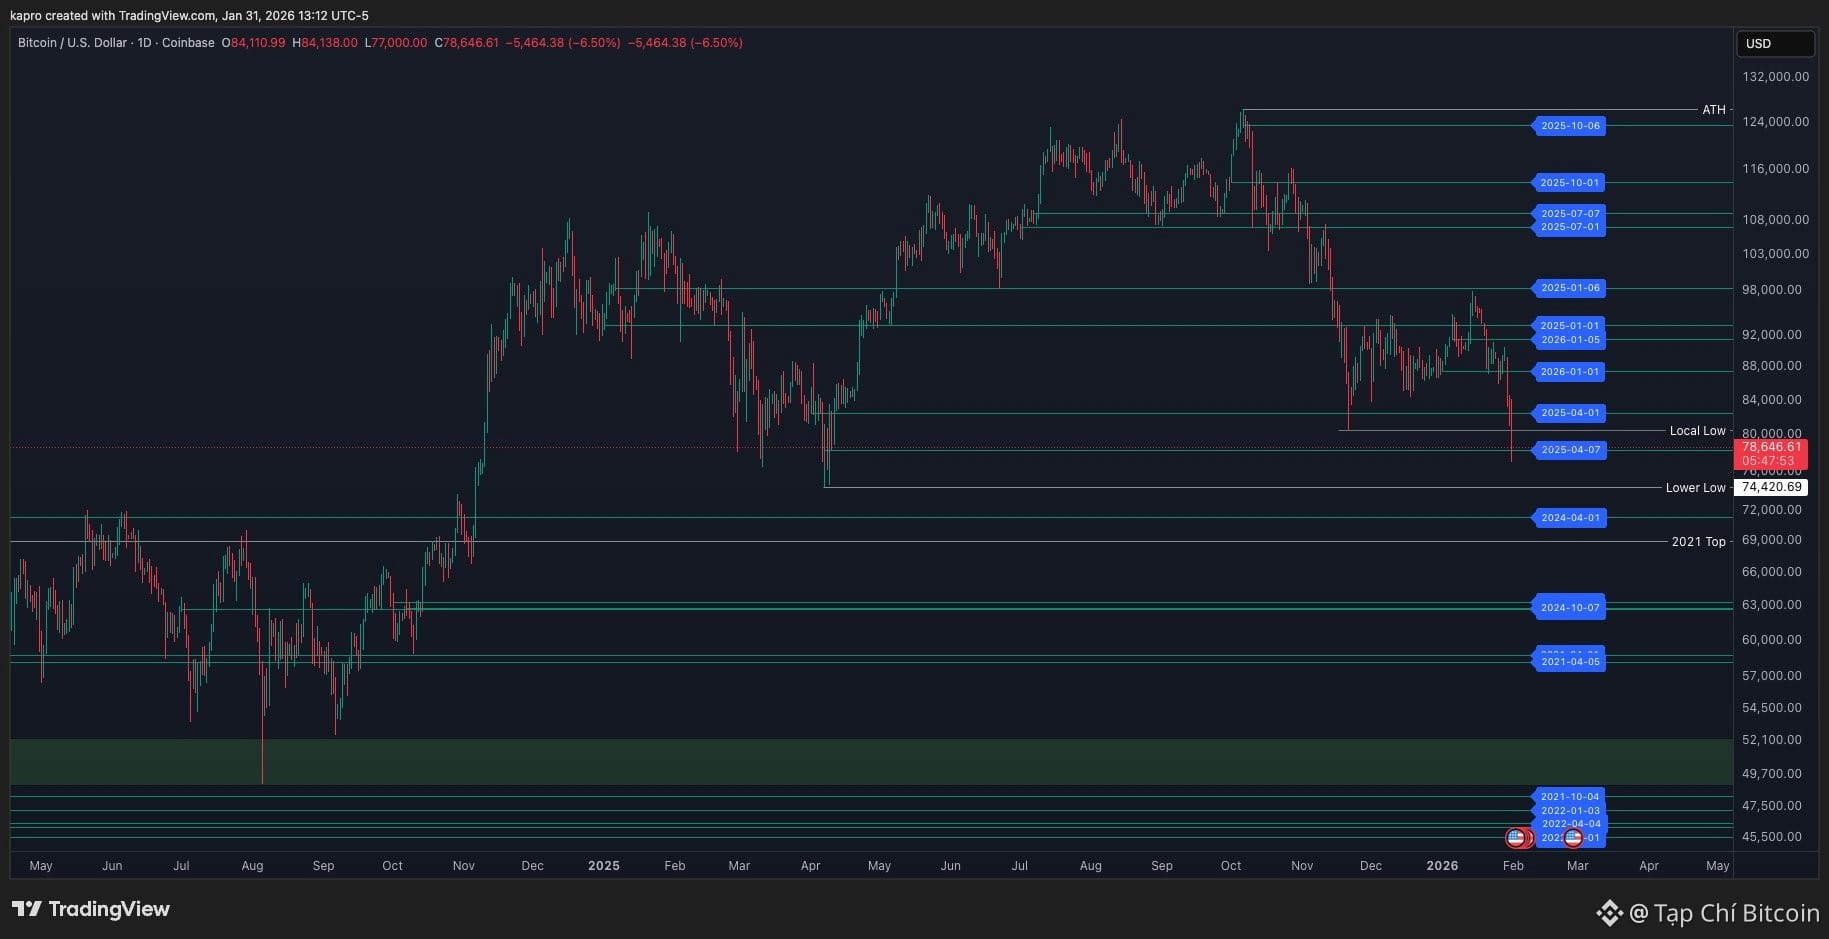Click the green shaded support zone

(x=870, y=762)
